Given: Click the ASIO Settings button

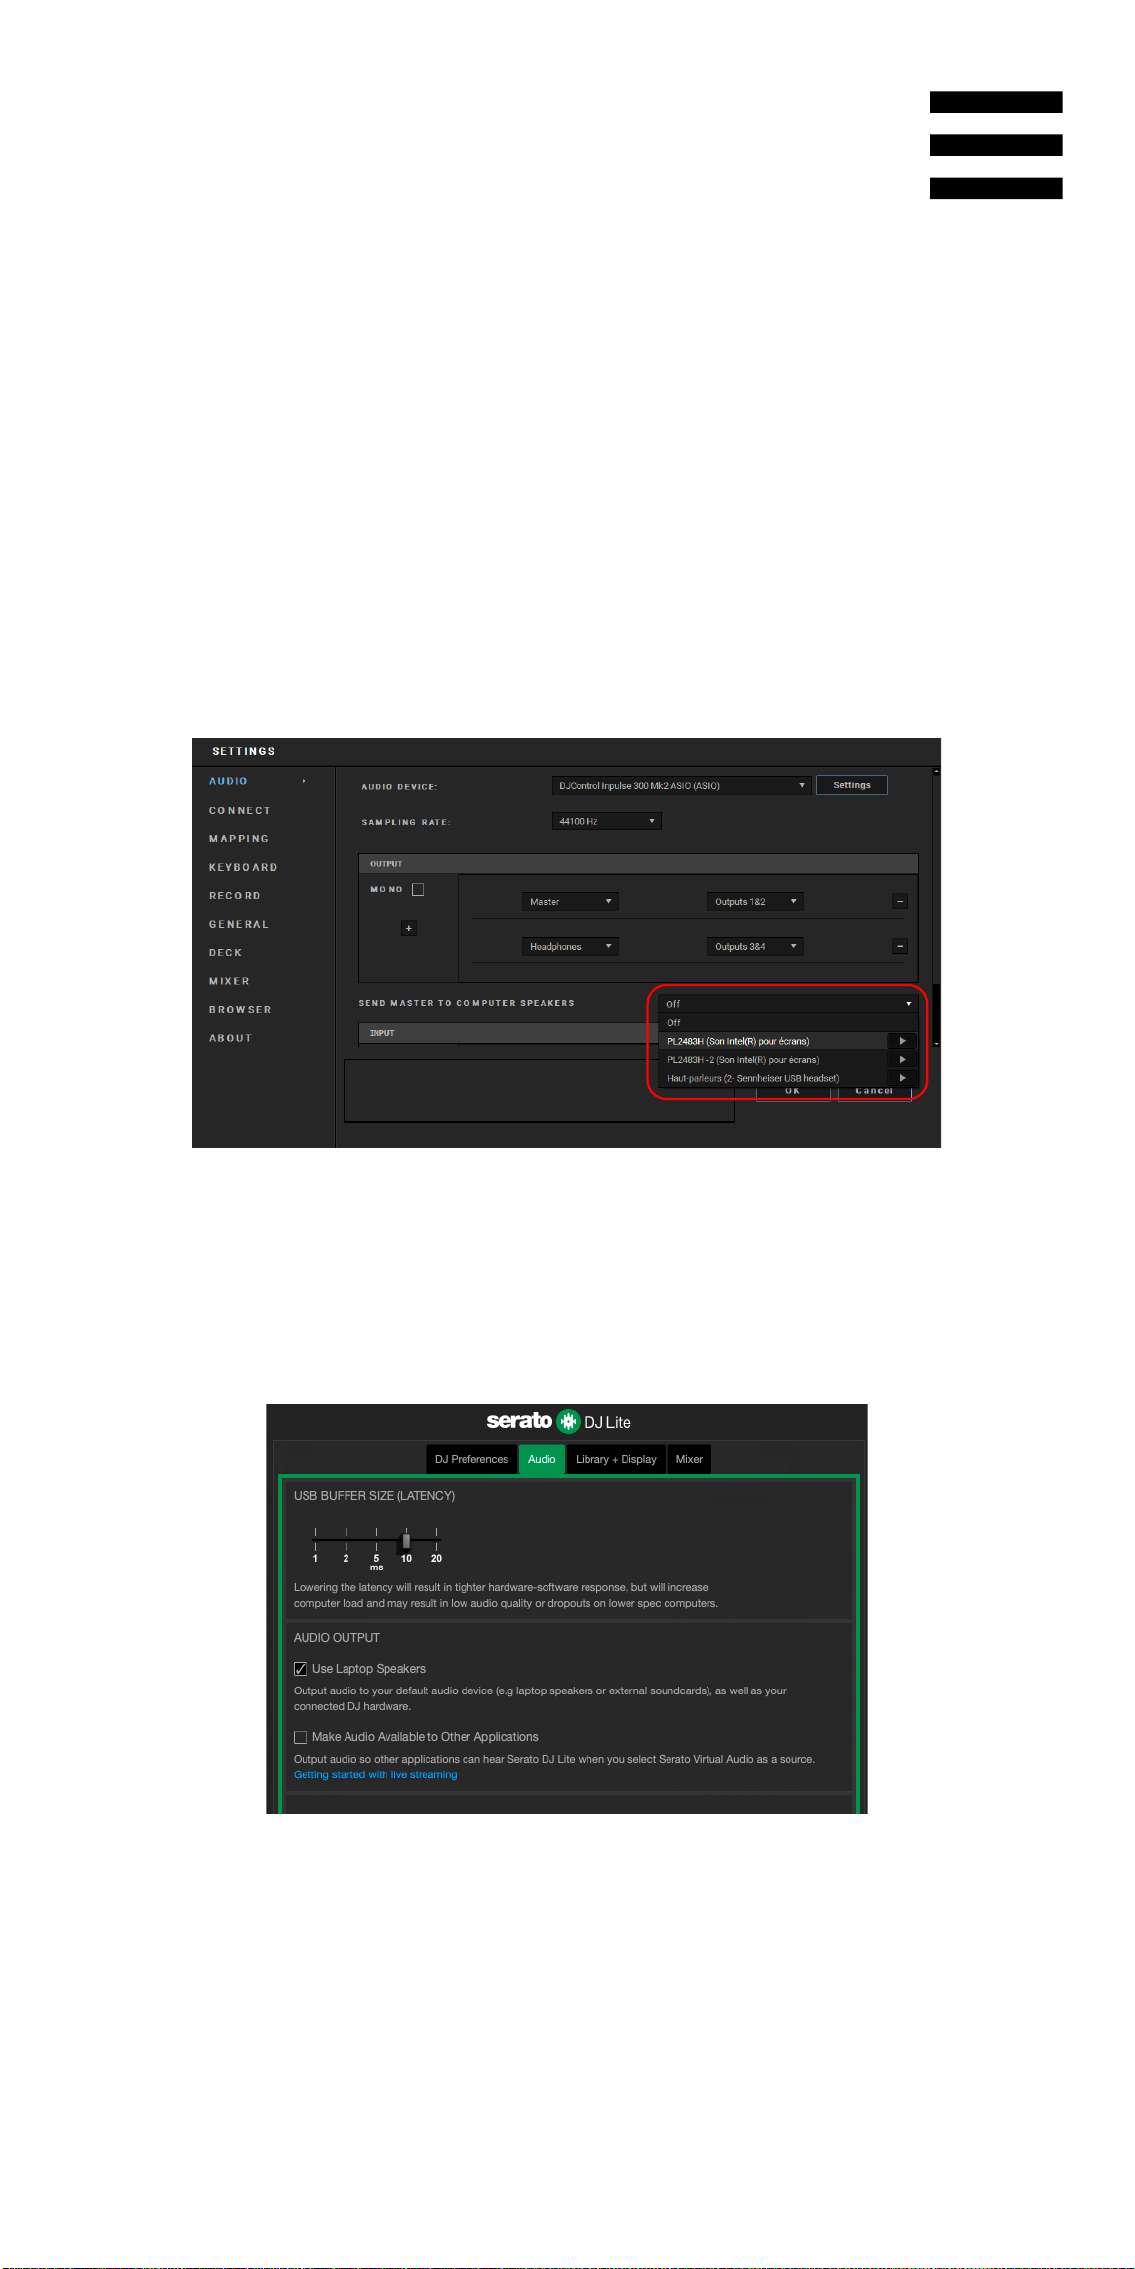Looking at the screenshot, I should (x=852, y=785).
